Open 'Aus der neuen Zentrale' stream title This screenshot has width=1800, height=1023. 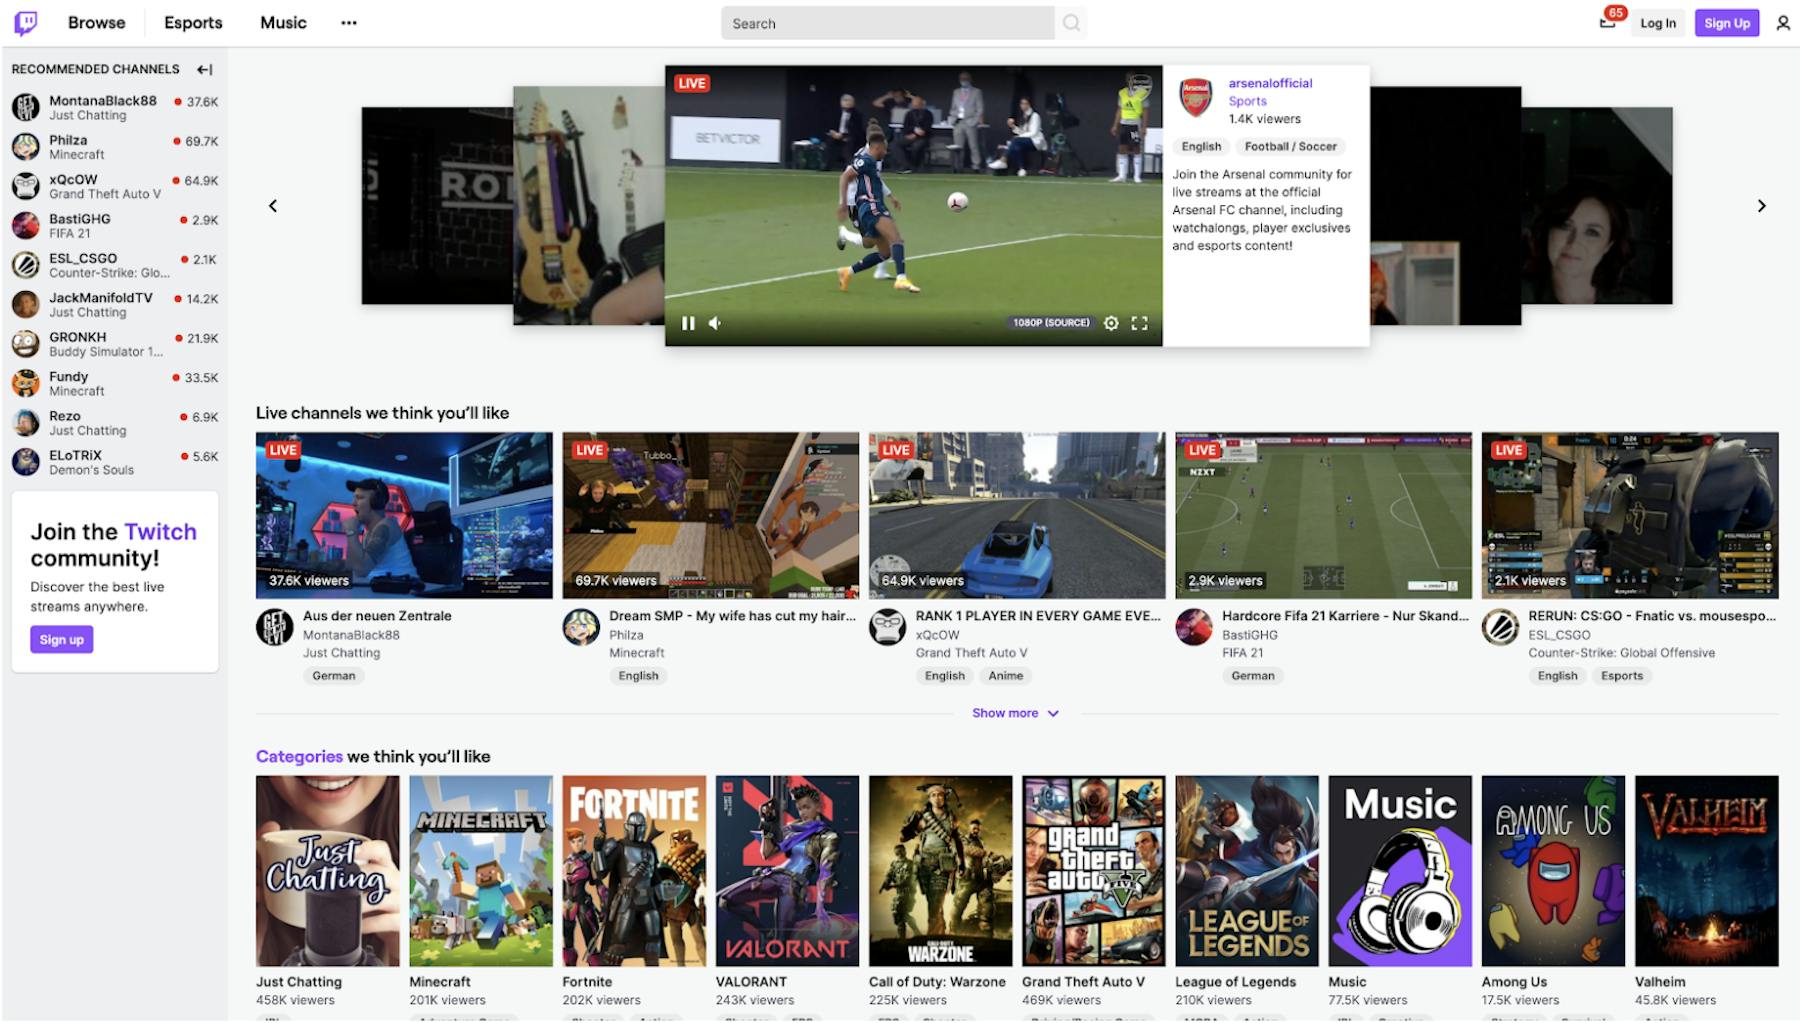click(377, 616)
